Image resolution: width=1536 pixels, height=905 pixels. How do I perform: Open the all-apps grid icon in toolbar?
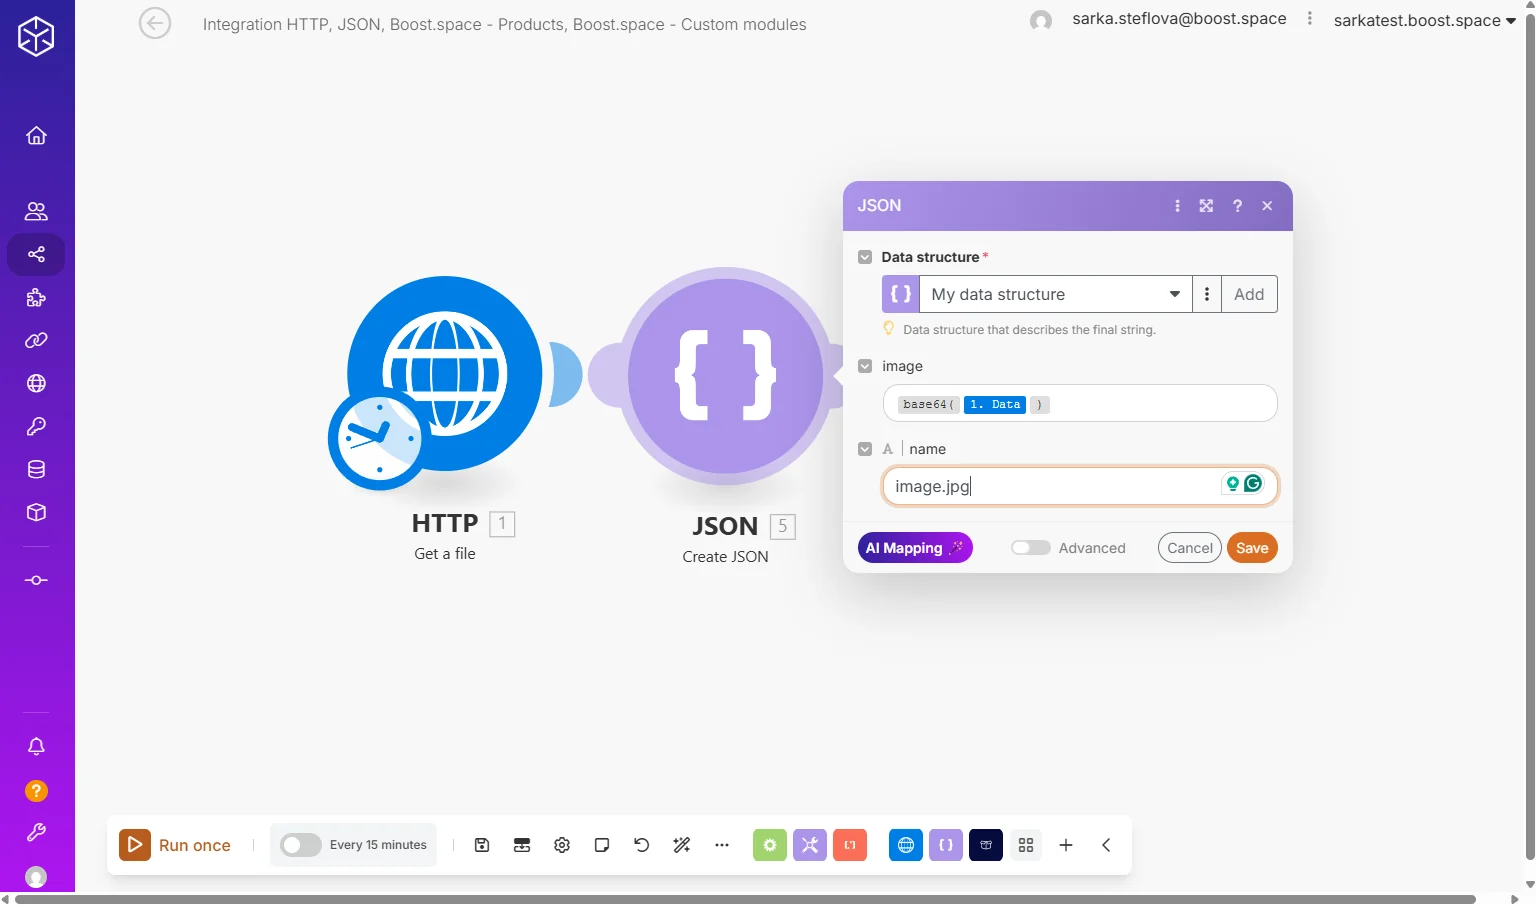pos(1026,845)
